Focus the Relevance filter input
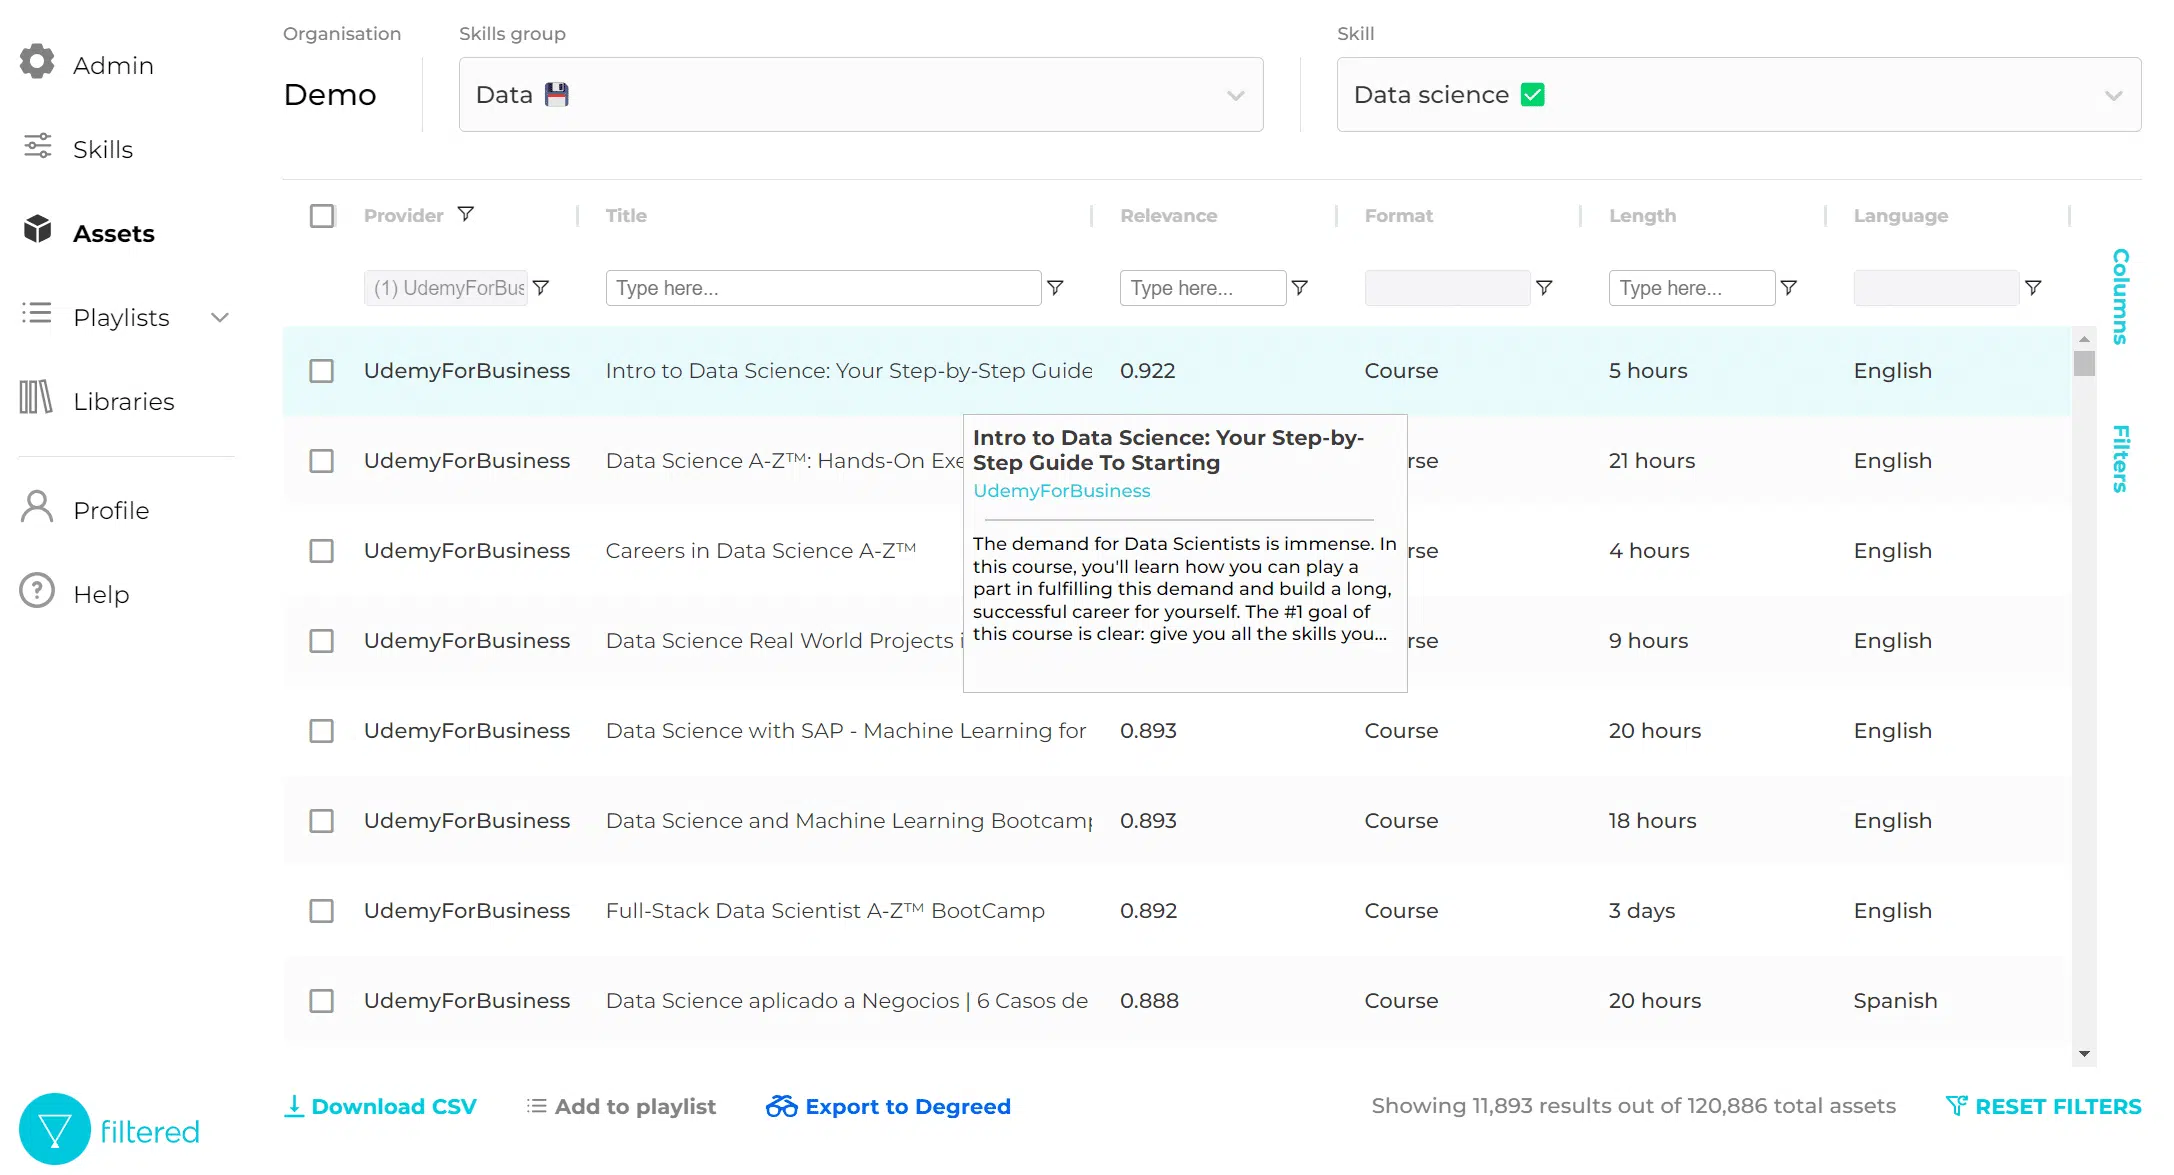2174x1175 pixels. click(x=1203, y=288)
